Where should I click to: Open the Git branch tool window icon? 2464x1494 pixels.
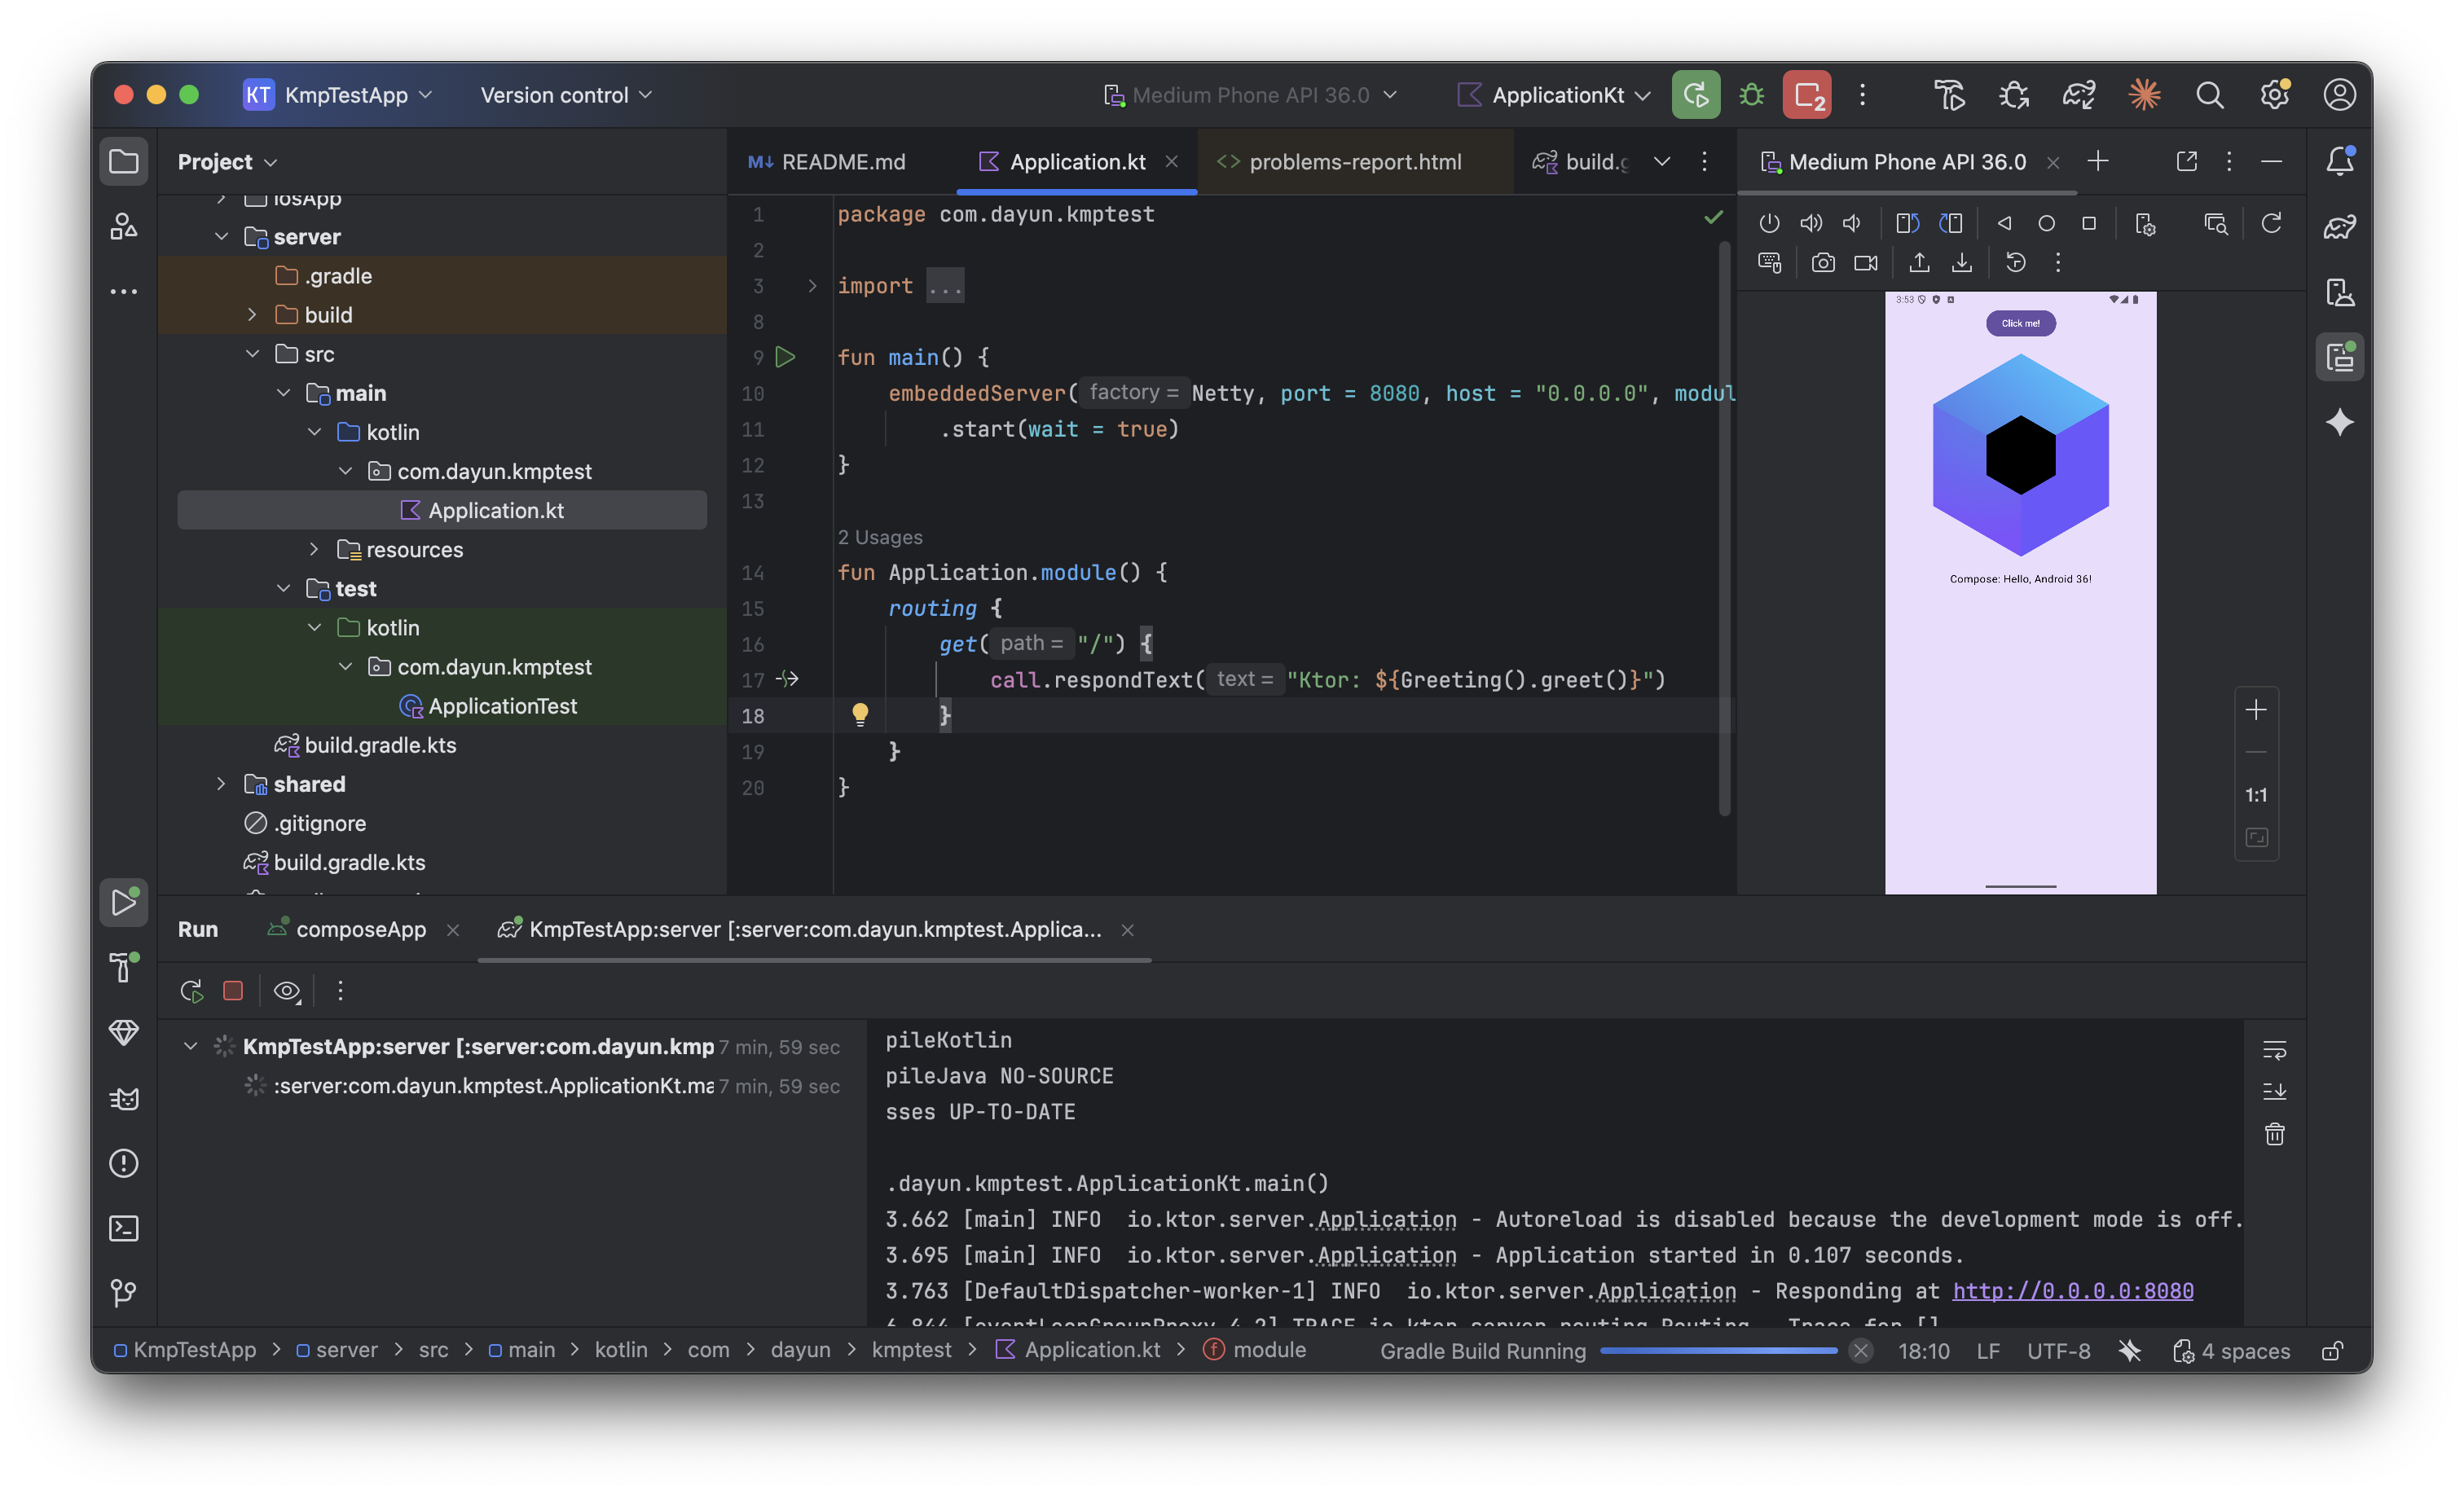pyautogui.click(x=123, y=1293)
